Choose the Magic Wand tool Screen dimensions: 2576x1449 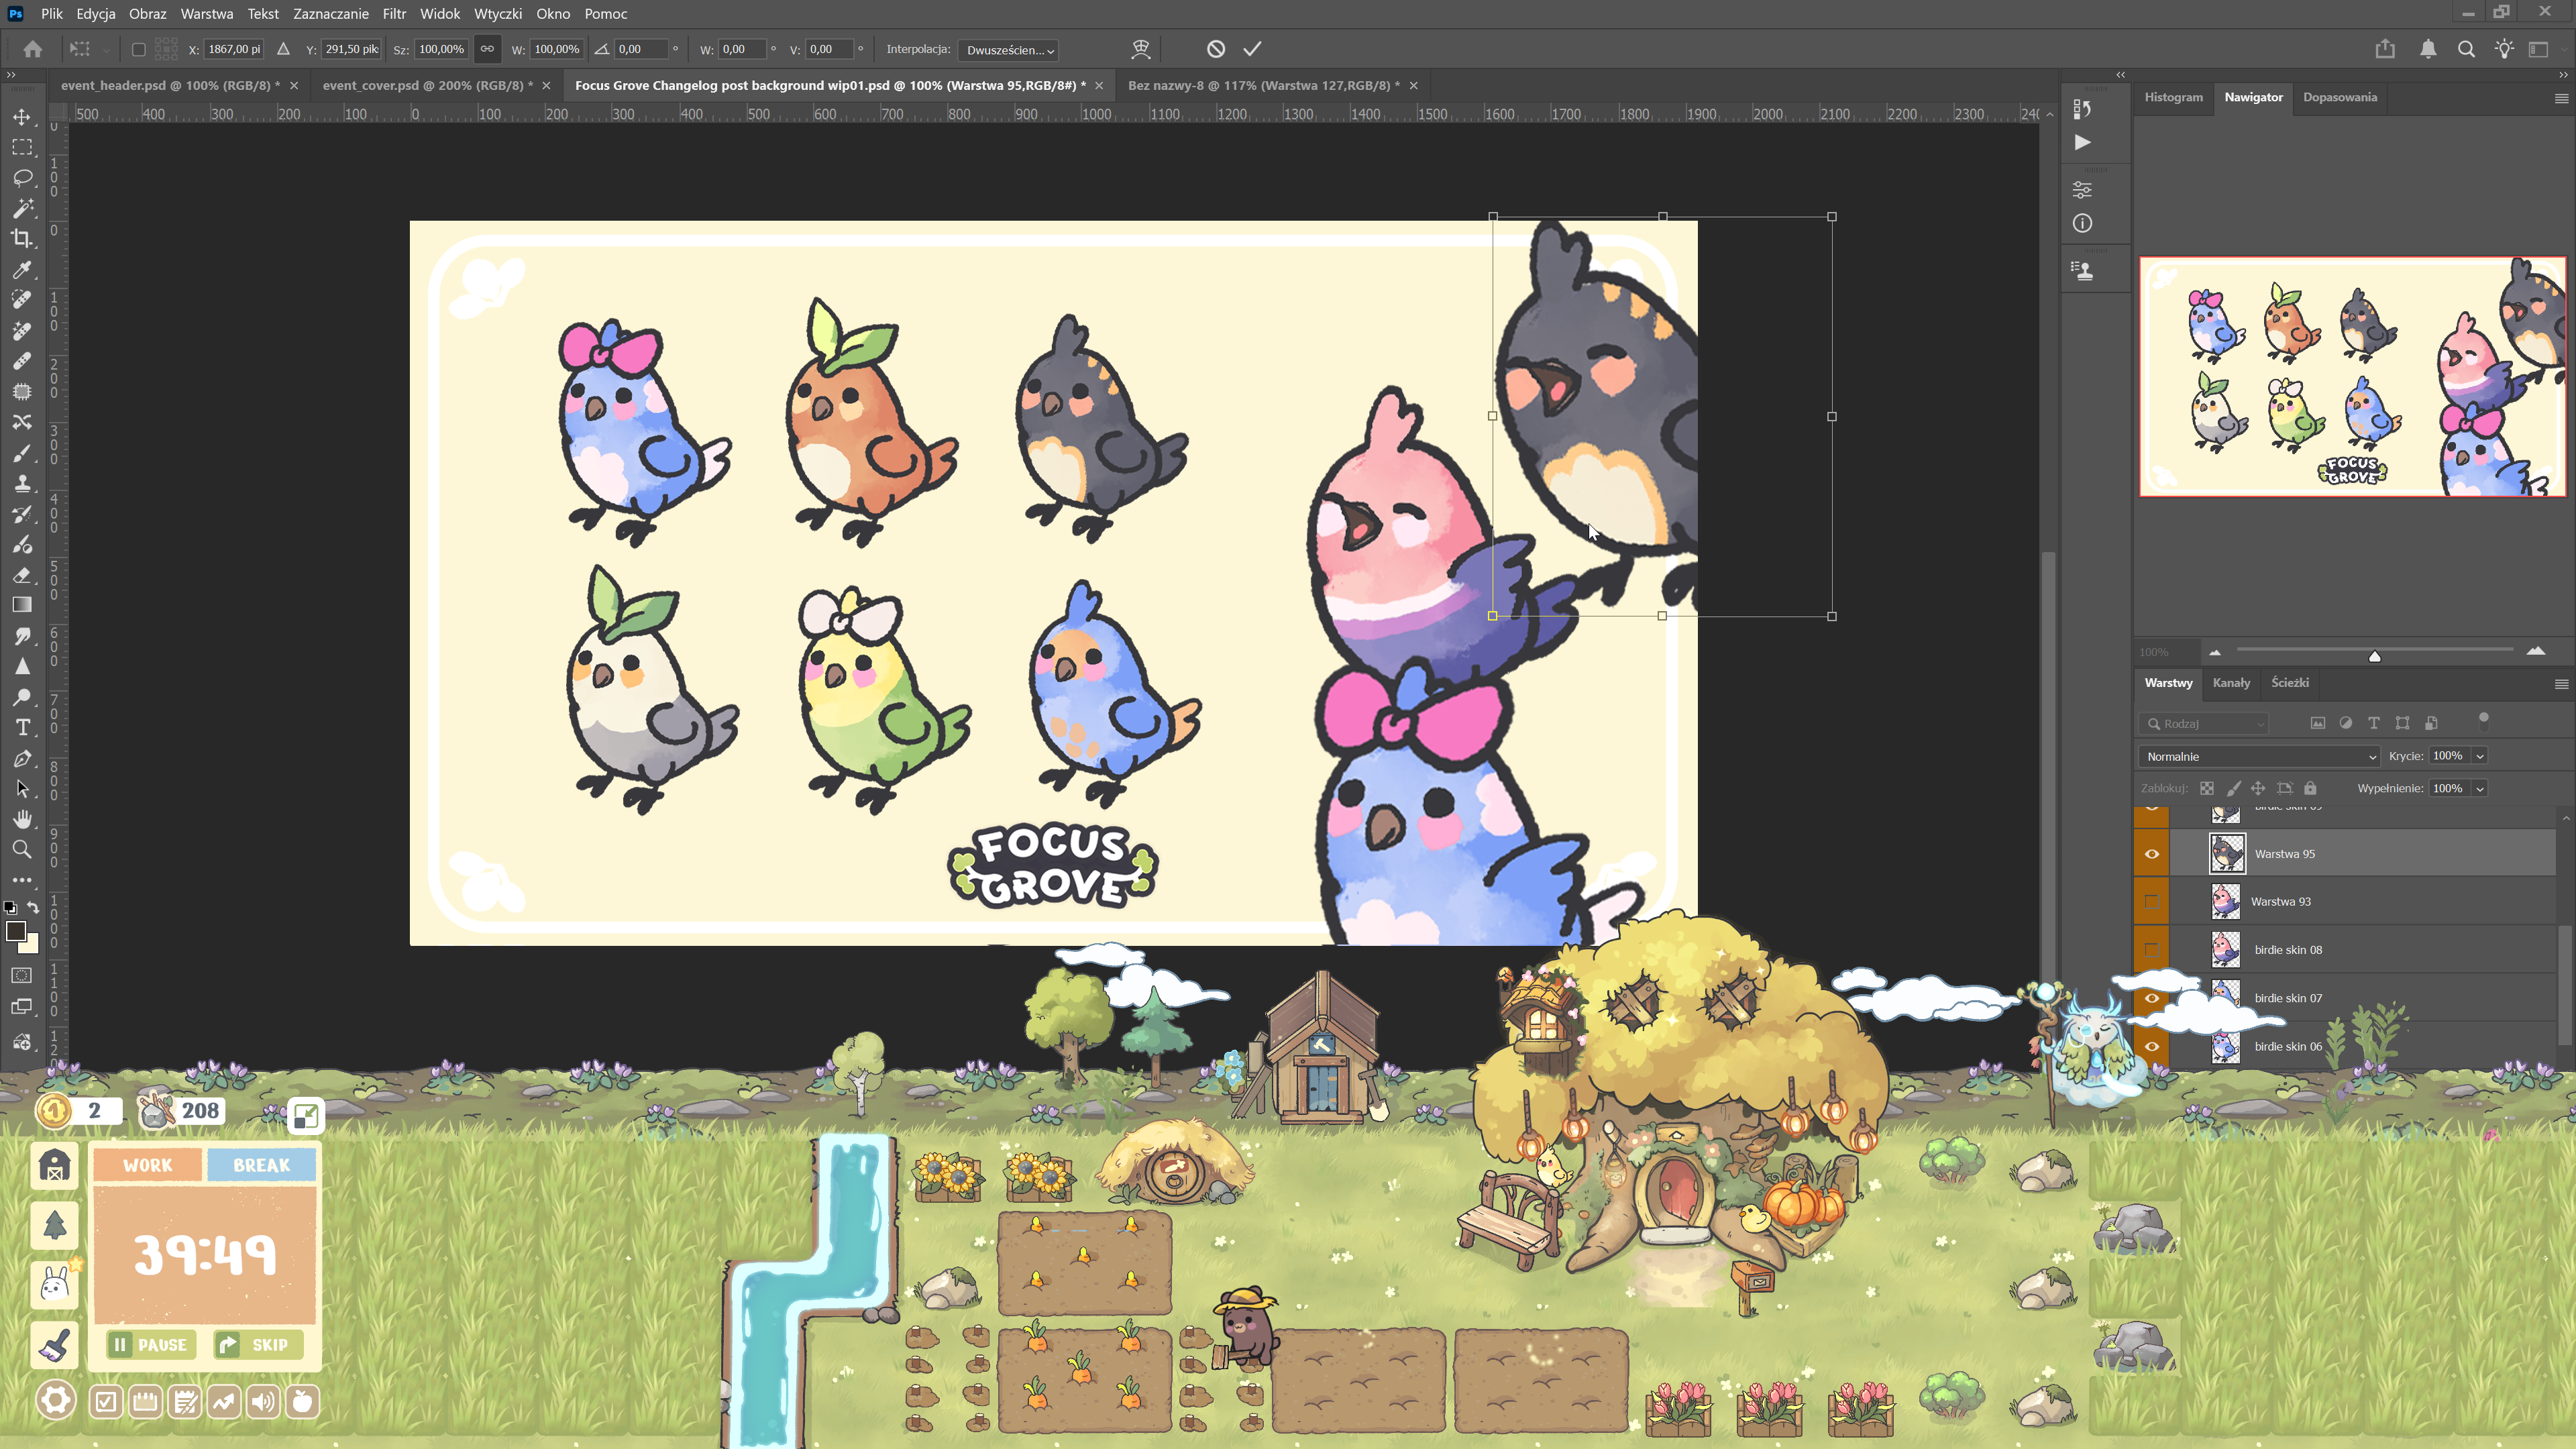coord(22,208)
